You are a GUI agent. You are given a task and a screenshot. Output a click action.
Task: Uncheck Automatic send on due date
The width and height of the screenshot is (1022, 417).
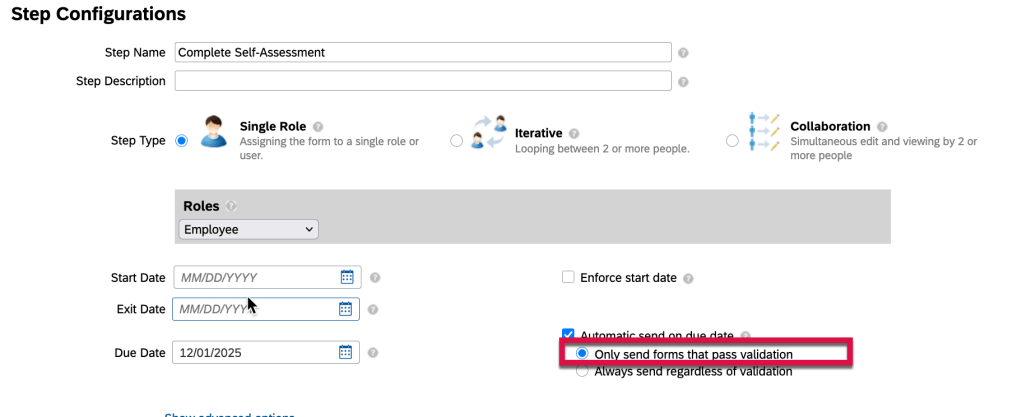coord(568,335)
